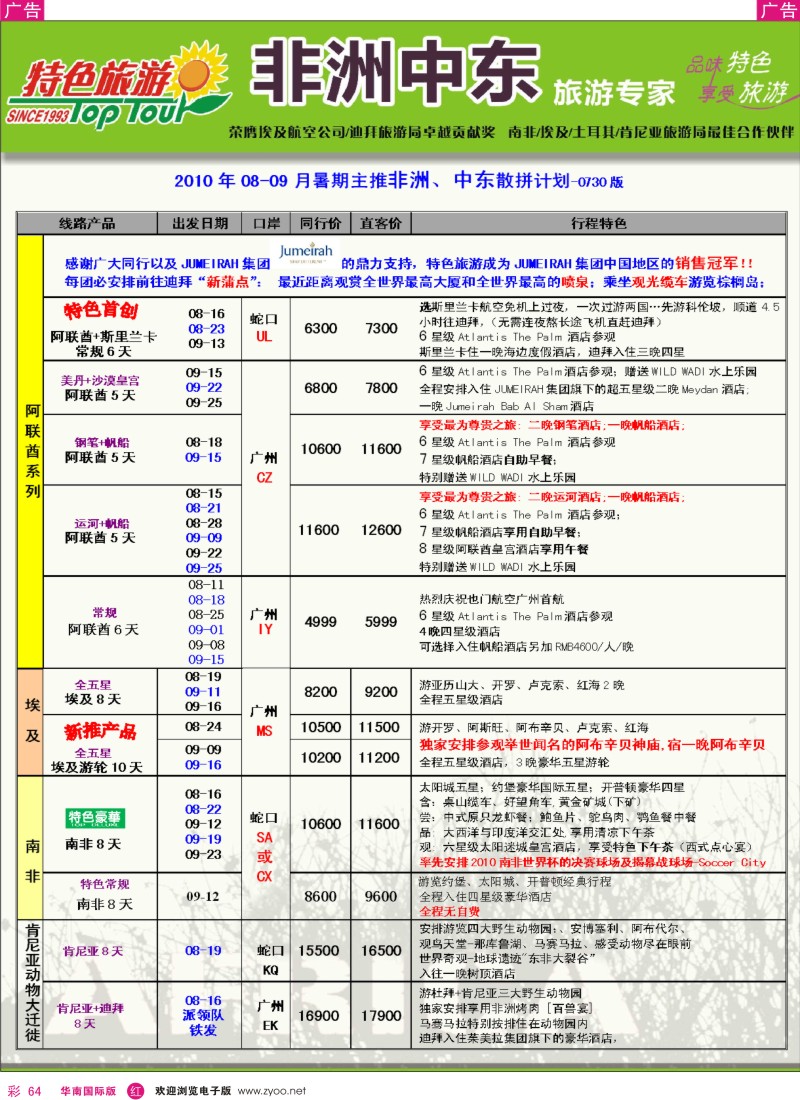The height and width of the screenshot is (1100, 800).
Task: Click the 热烈庆祝也门航空广州首航 text
Action: click(x=492, y=599)
